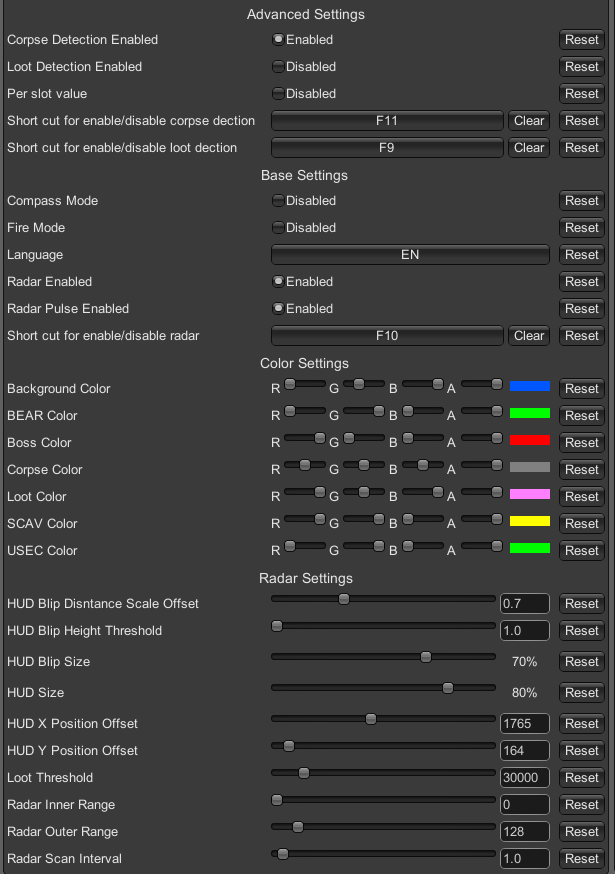
Task: Reset the HUD Size setting
Action: (x=582, y=692)
